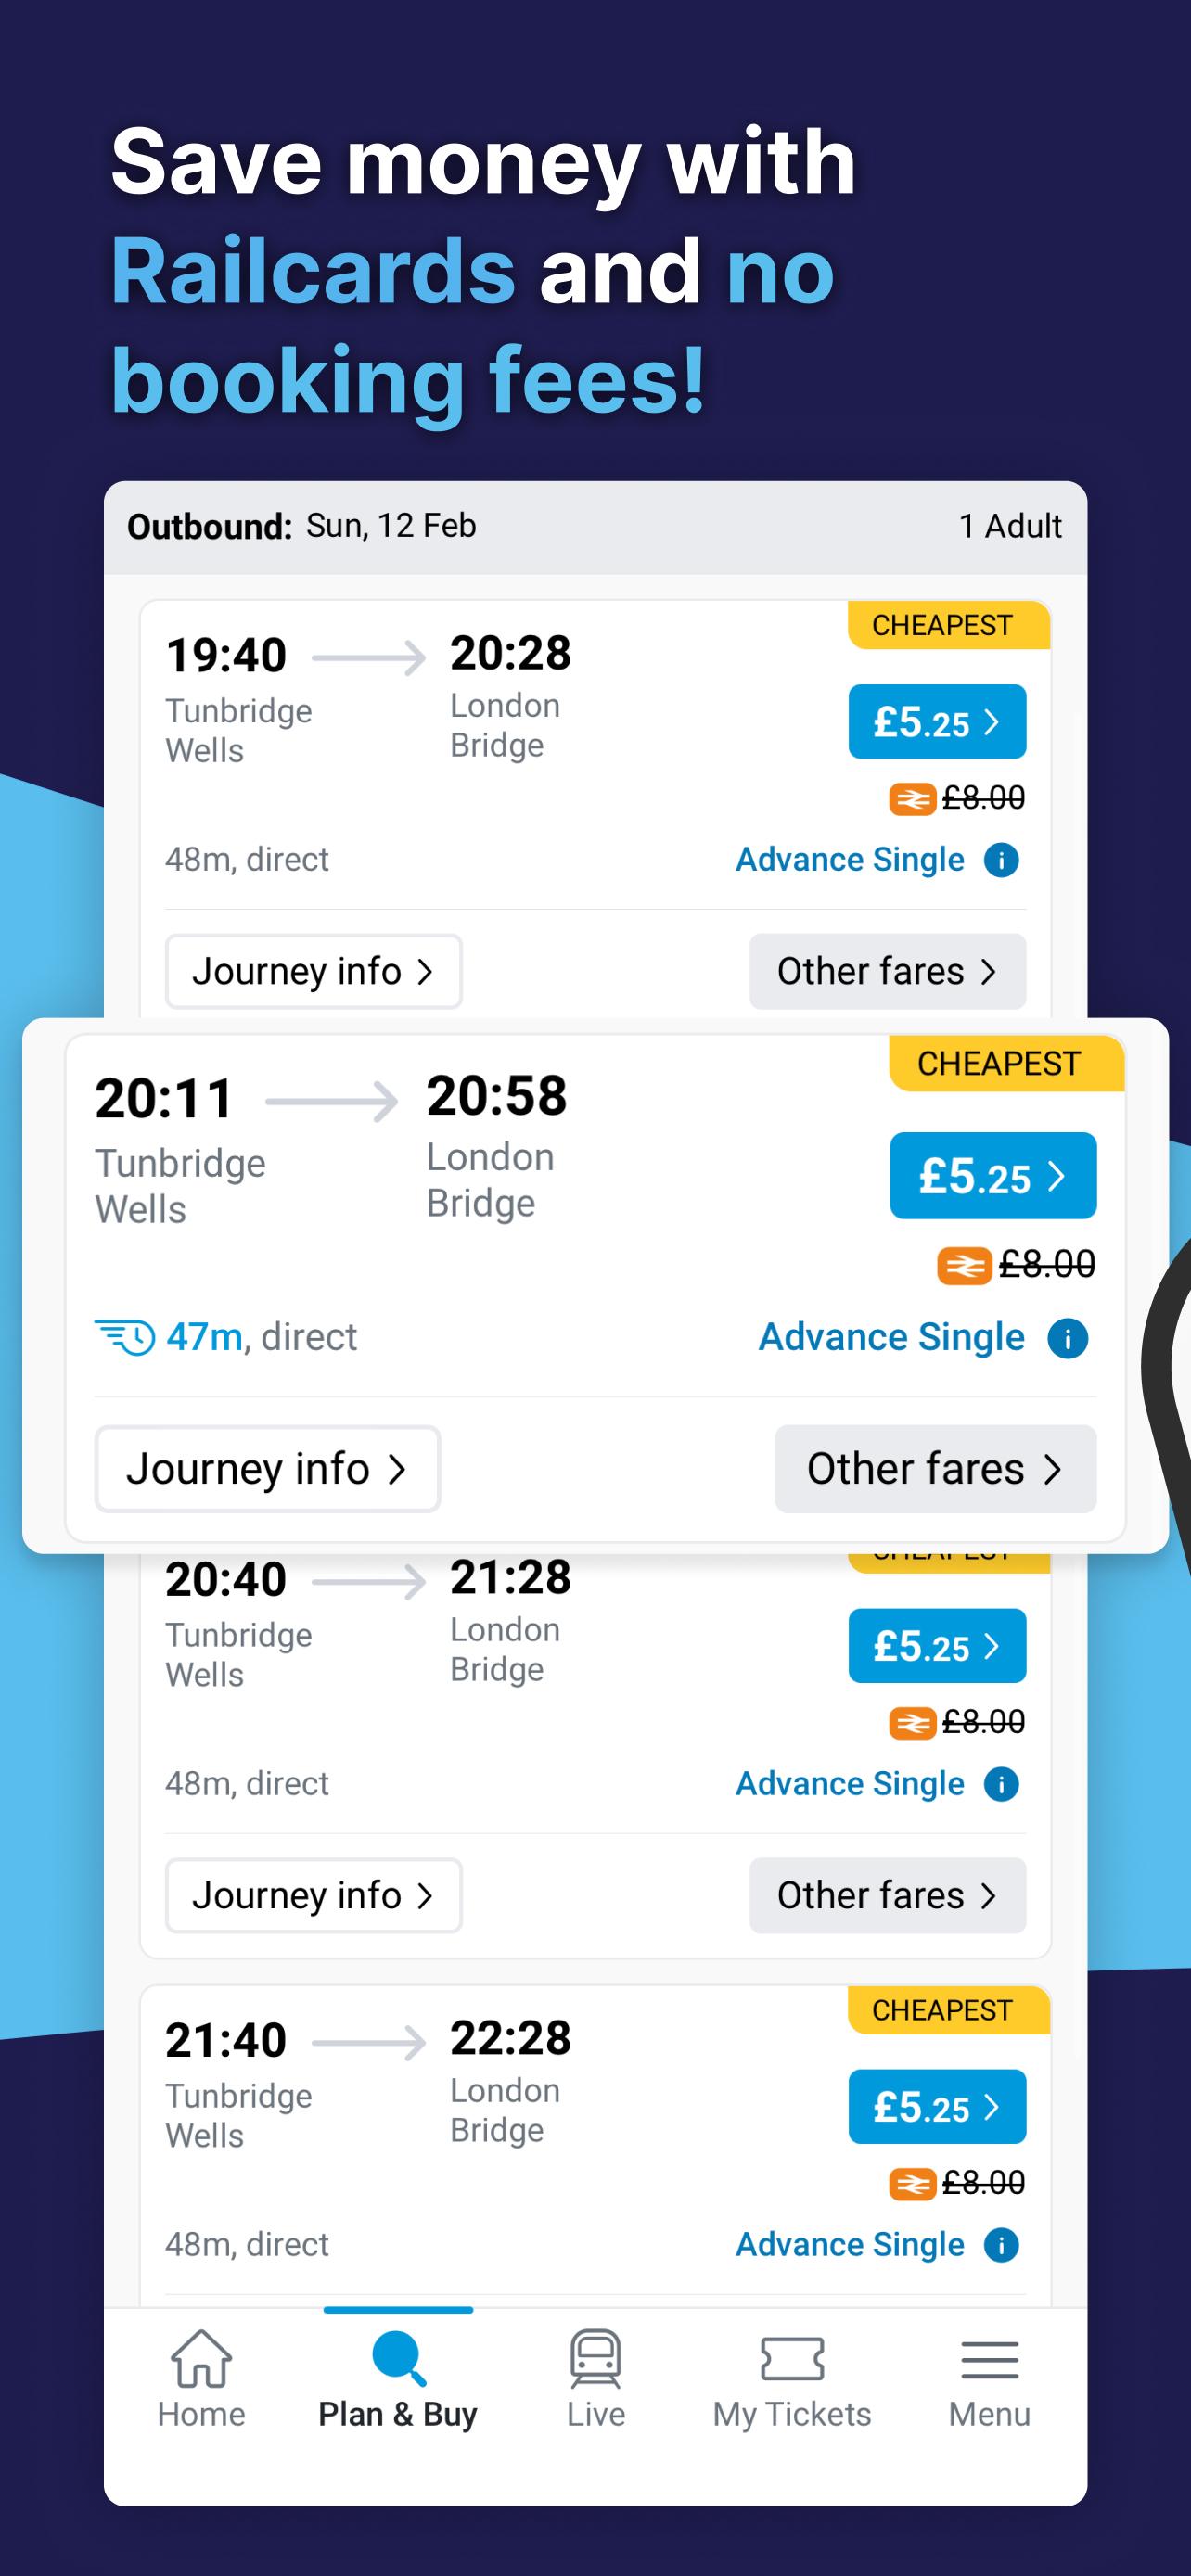Open Journey info for the 19:40 departure

[x=313, y=971]
